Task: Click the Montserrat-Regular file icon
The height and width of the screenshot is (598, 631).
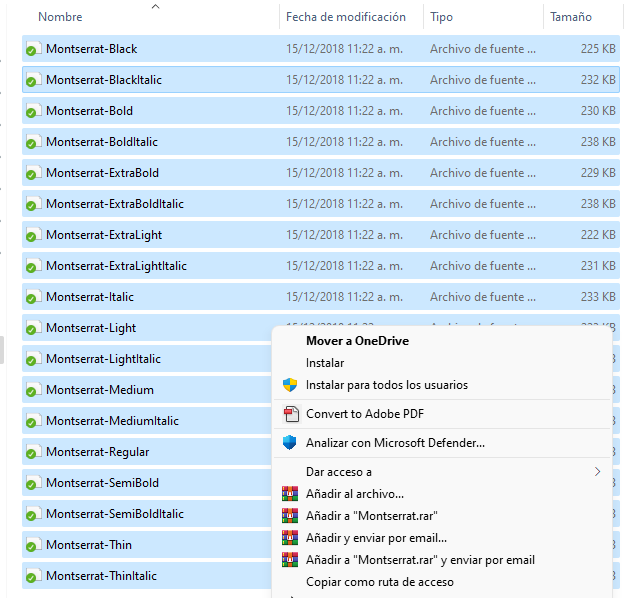Action: (x=33, y=452)
